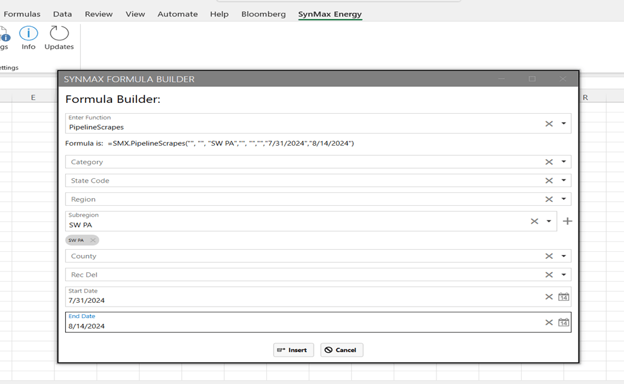Open the Bloomberg ribbon tab
Viewport: 624px width, 384px height.
click(x=263, y=14)
